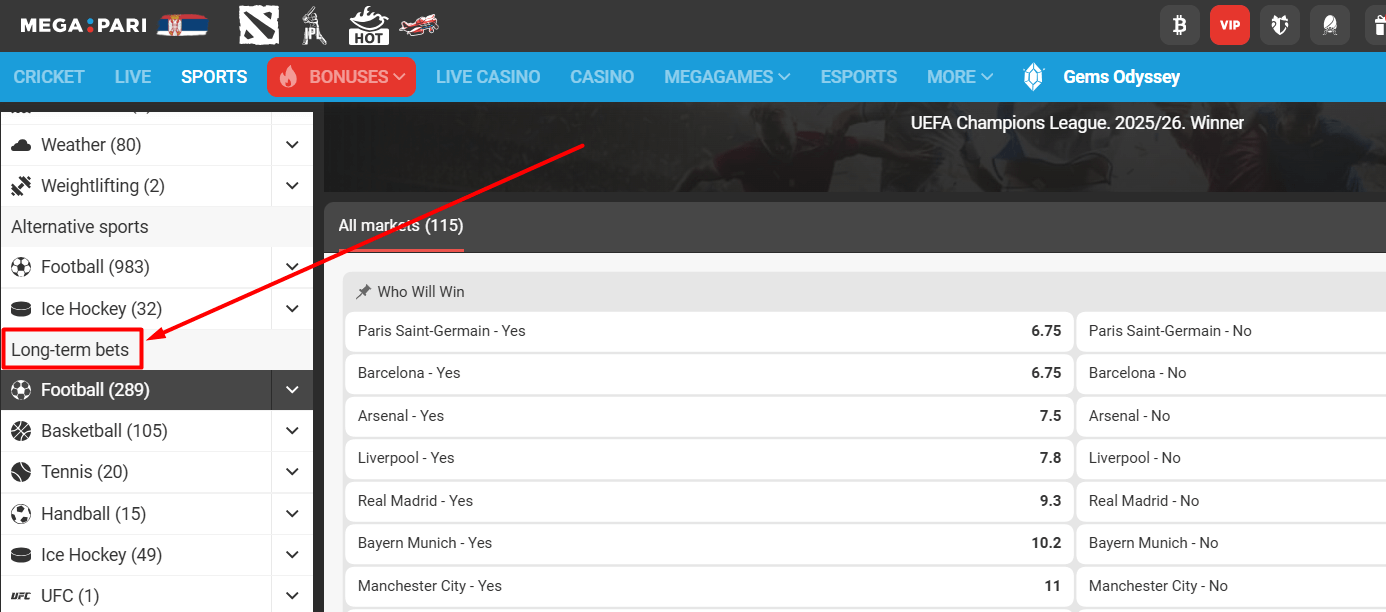Screen dimensions: 1386x612
Task: Select Handball (15) in Long-term bets
Action: click(93, 514)
